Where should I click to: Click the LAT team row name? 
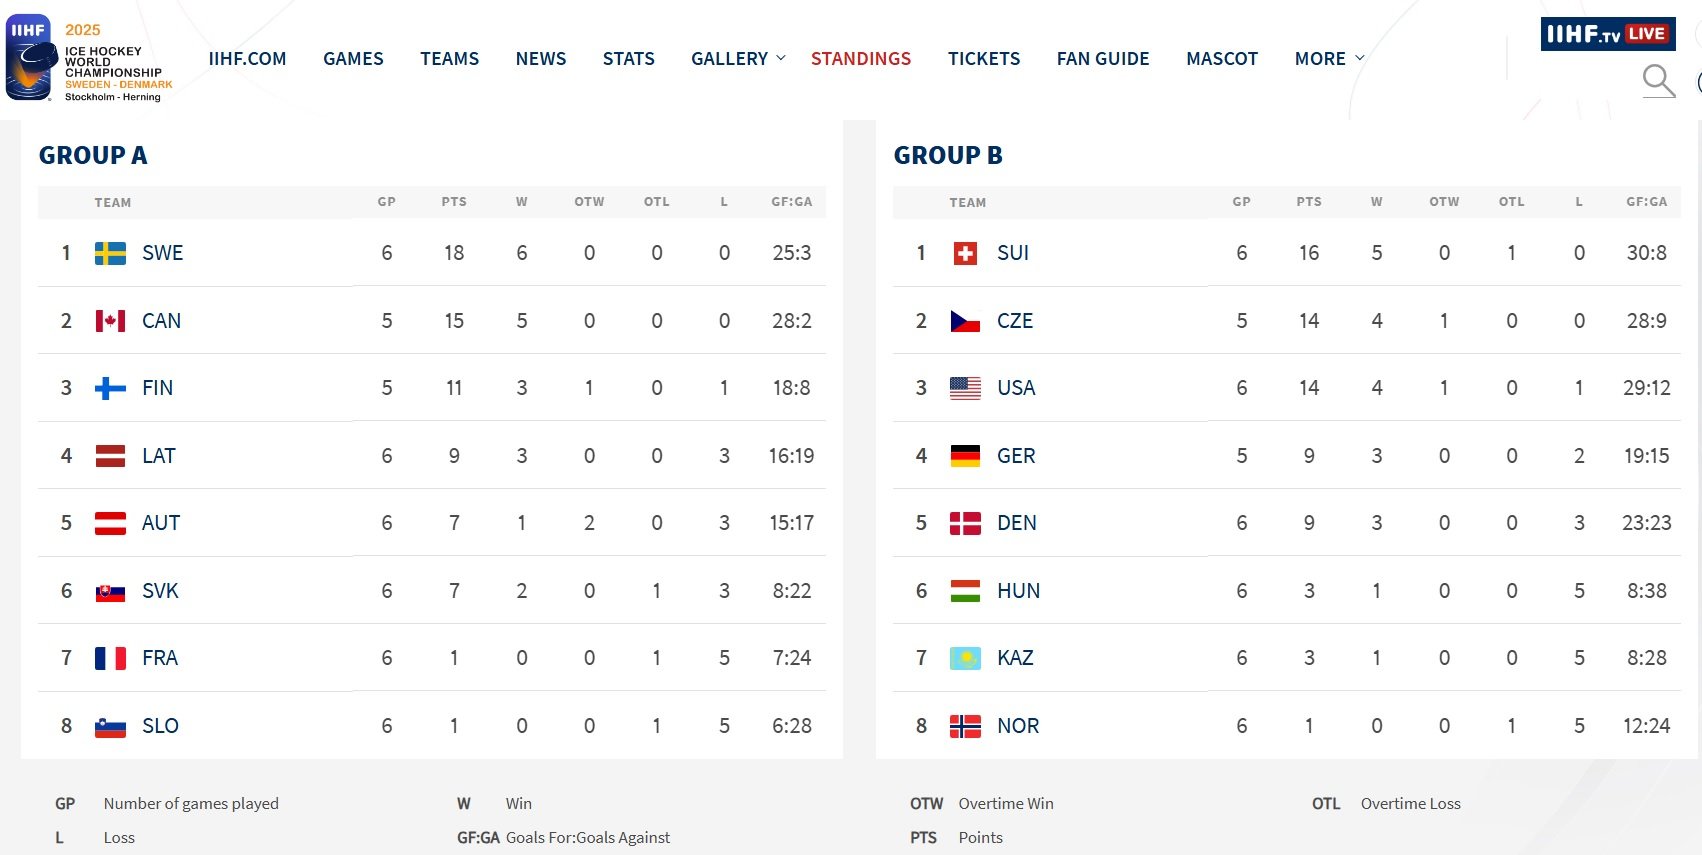158,456
